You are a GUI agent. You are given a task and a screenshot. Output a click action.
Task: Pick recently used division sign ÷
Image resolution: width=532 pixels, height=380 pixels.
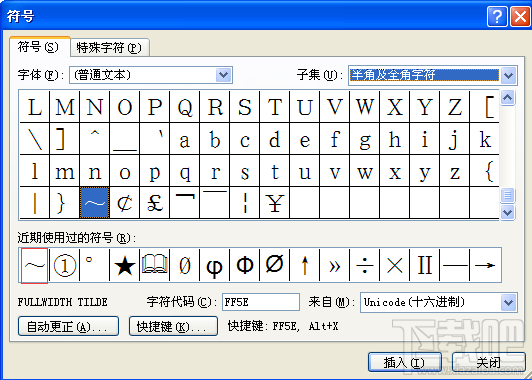pyautogui.click(x=364, y=265)
